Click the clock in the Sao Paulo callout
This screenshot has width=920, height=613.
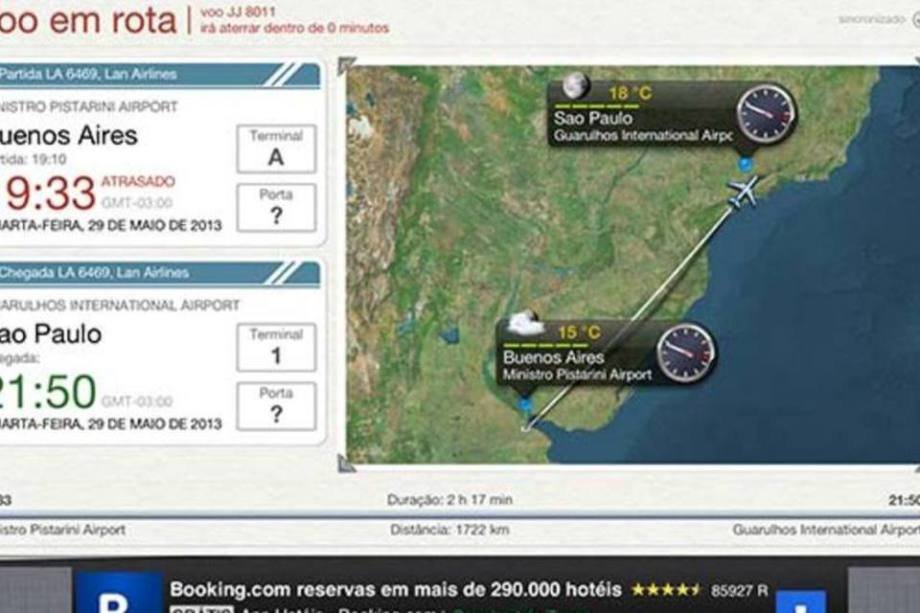[x=765, y=114]
